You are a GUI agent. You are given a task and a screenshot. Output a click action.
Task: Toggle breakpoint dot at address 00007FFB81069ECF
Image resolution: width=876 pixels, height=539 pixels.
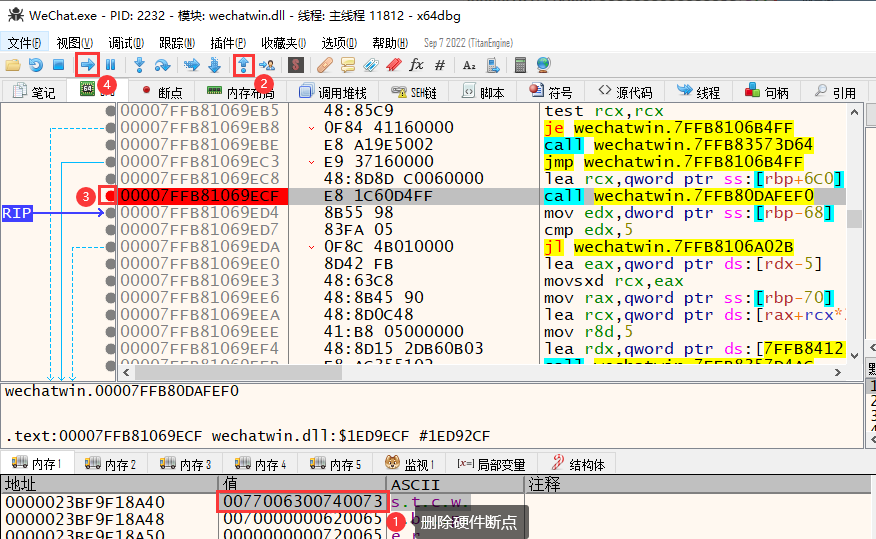[110, 195]
